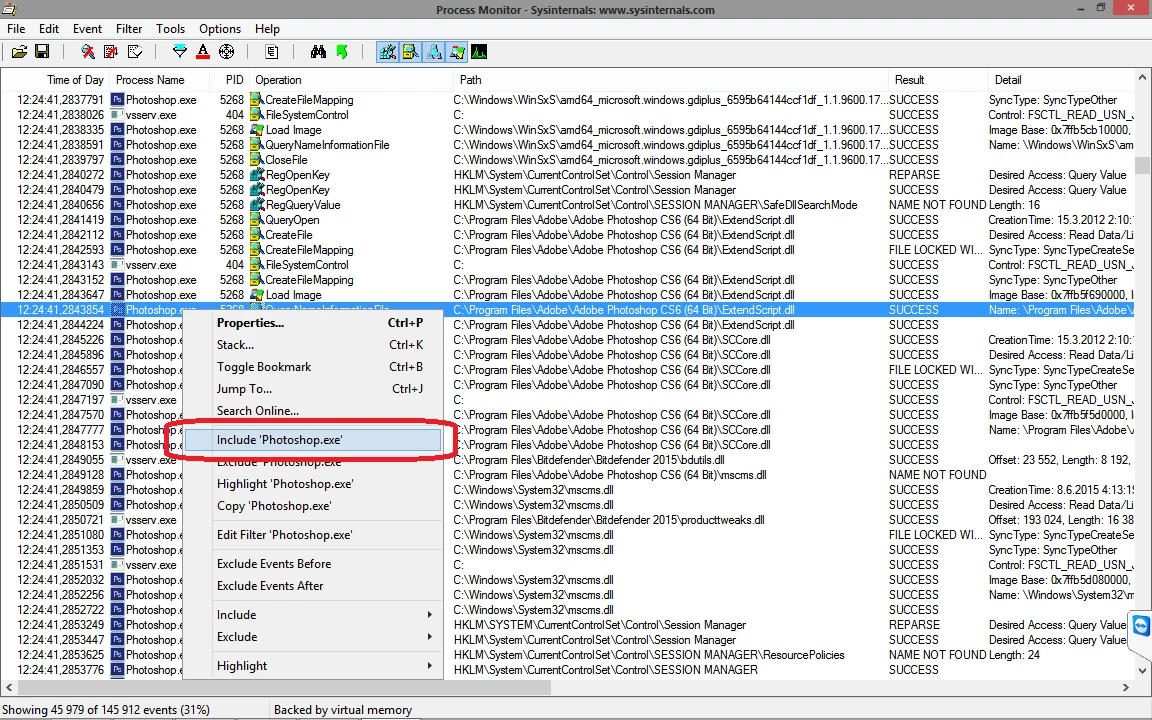Screen dimensions: 1152x720
Task: Choose Stack... in the context menu
Action: click(x=313, y=345)
